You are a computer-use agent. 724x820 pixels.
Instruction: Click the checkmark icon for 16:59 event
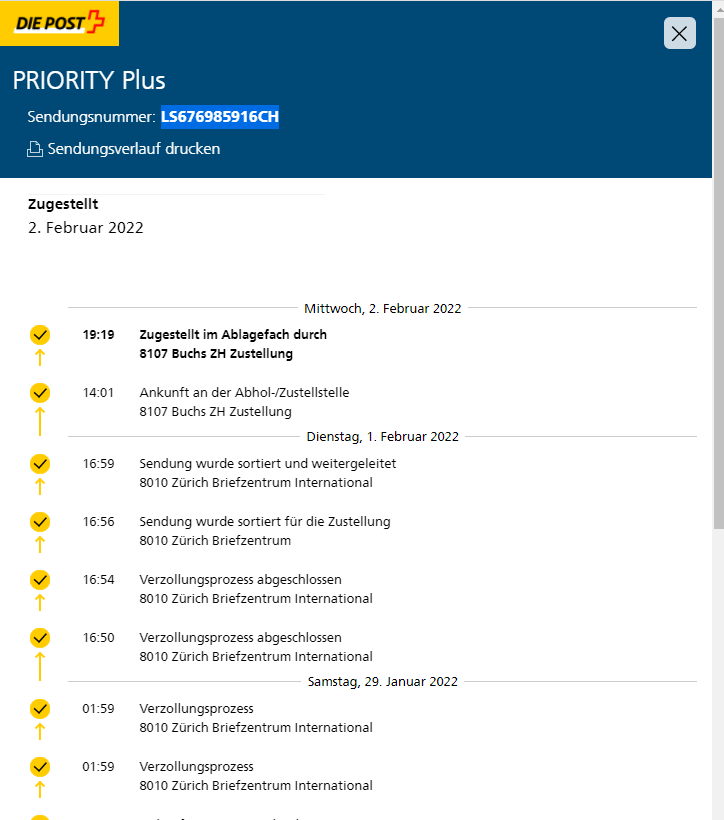[x=40, y=464]
